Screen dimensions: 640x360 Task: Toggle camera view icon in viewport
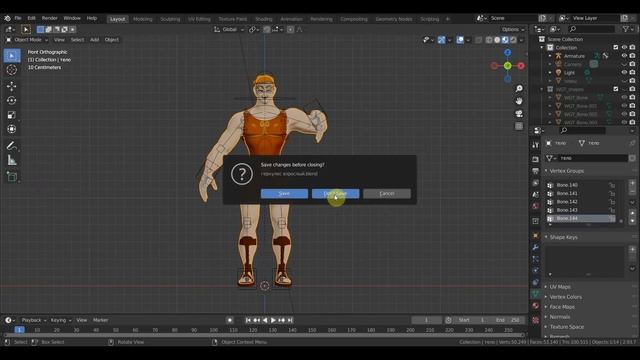519,113
